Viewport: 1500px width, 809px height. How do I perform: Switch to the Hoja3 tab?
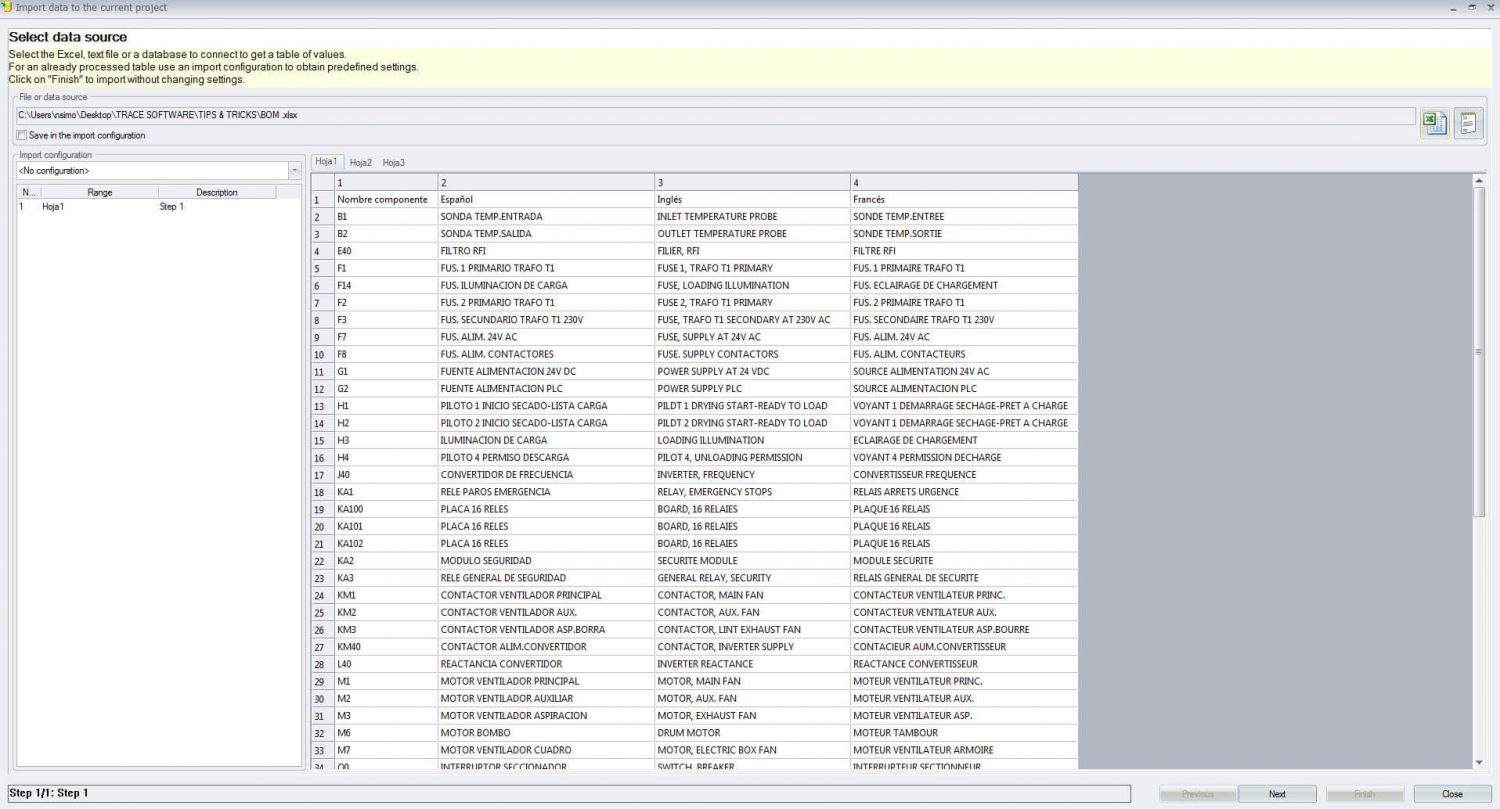click(394, 162)
